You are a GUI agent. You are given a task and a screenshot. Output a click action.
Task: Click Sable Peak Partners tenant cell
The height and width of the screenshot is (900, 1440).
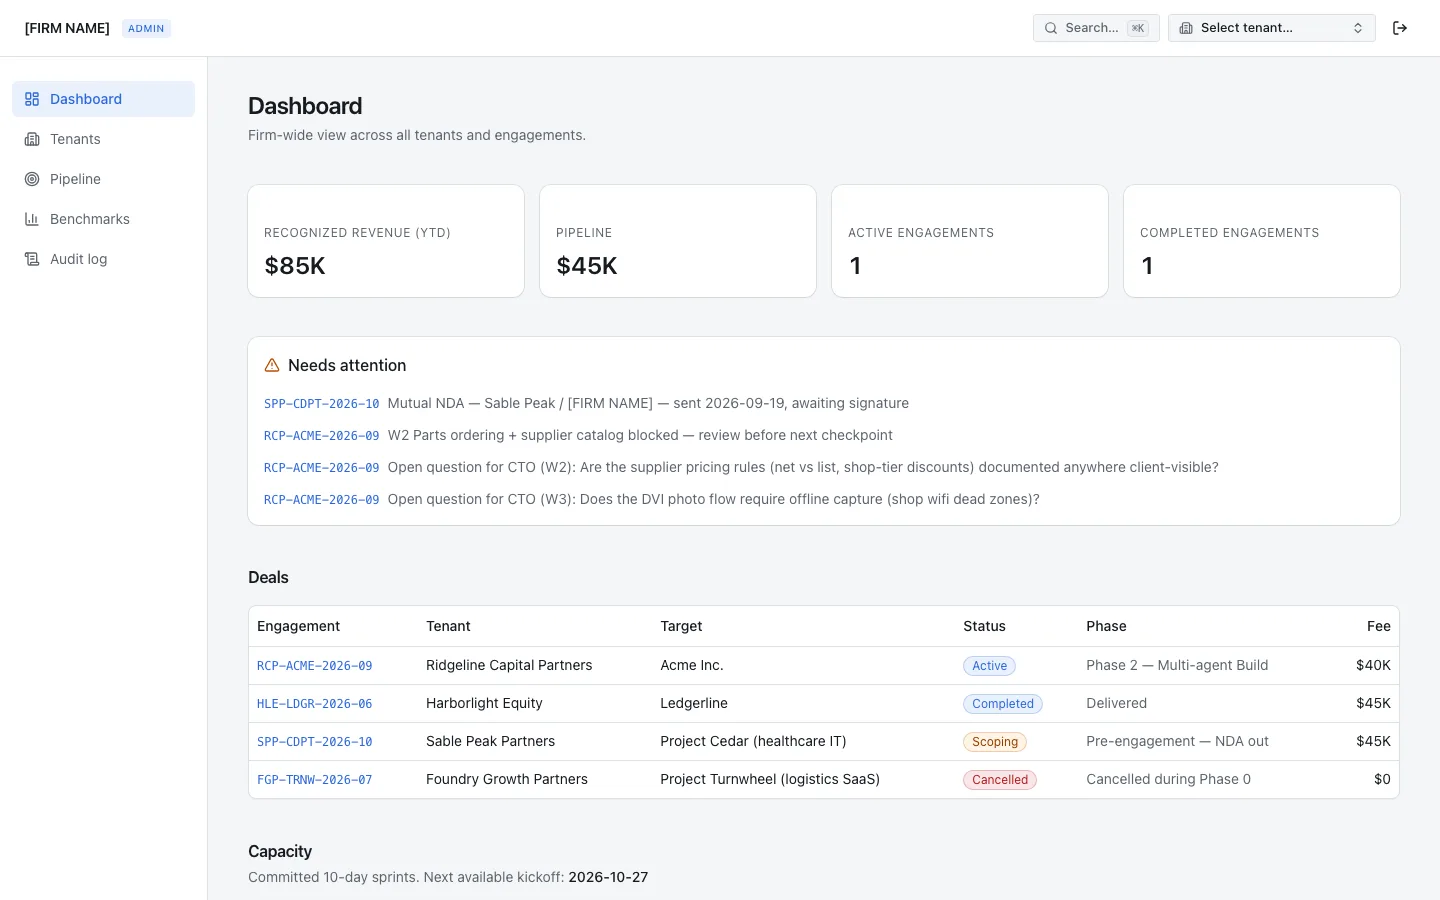click(490, 741)
